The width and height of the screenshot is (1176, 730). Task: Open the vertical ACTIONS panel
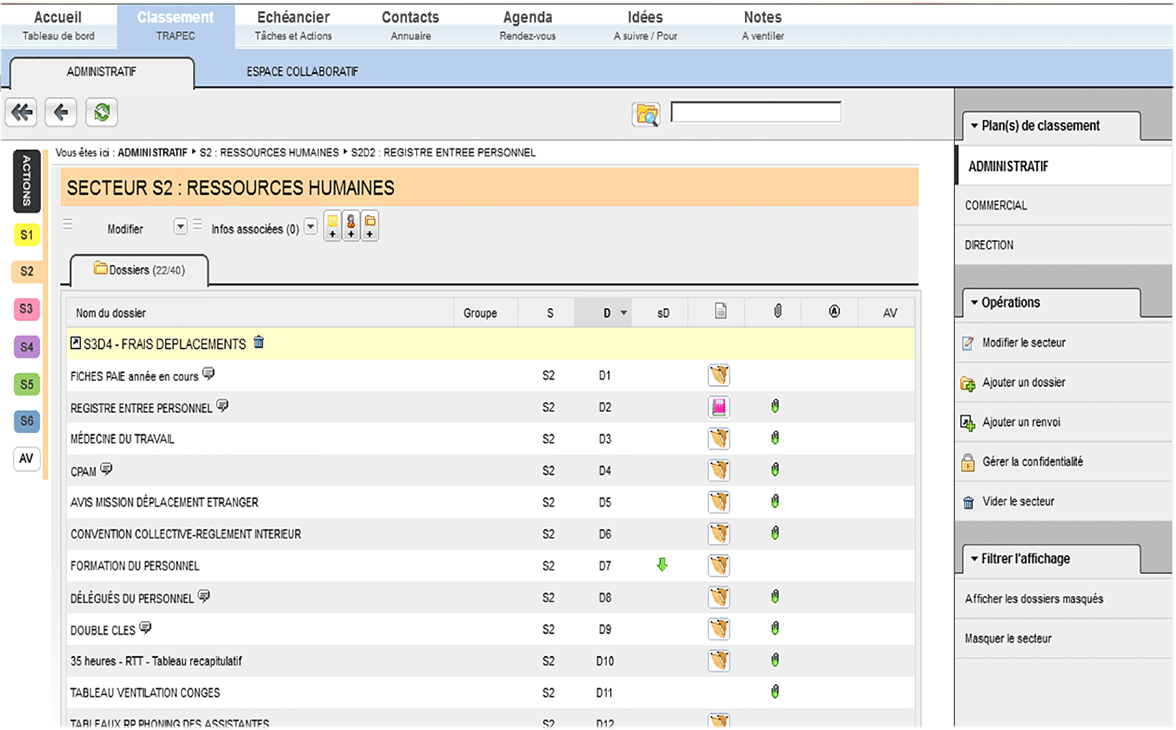pos(26,181)
